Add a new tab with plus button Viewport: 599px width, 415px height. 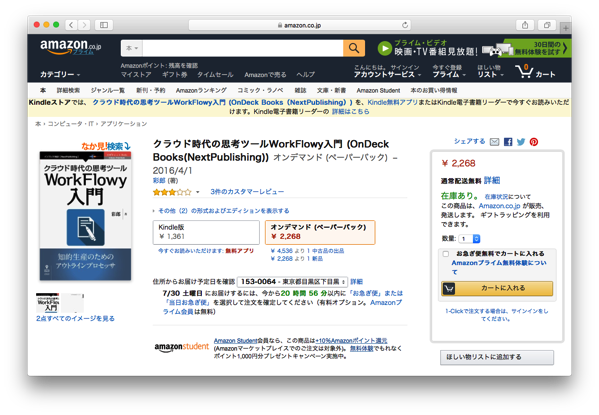coord(566,28)
